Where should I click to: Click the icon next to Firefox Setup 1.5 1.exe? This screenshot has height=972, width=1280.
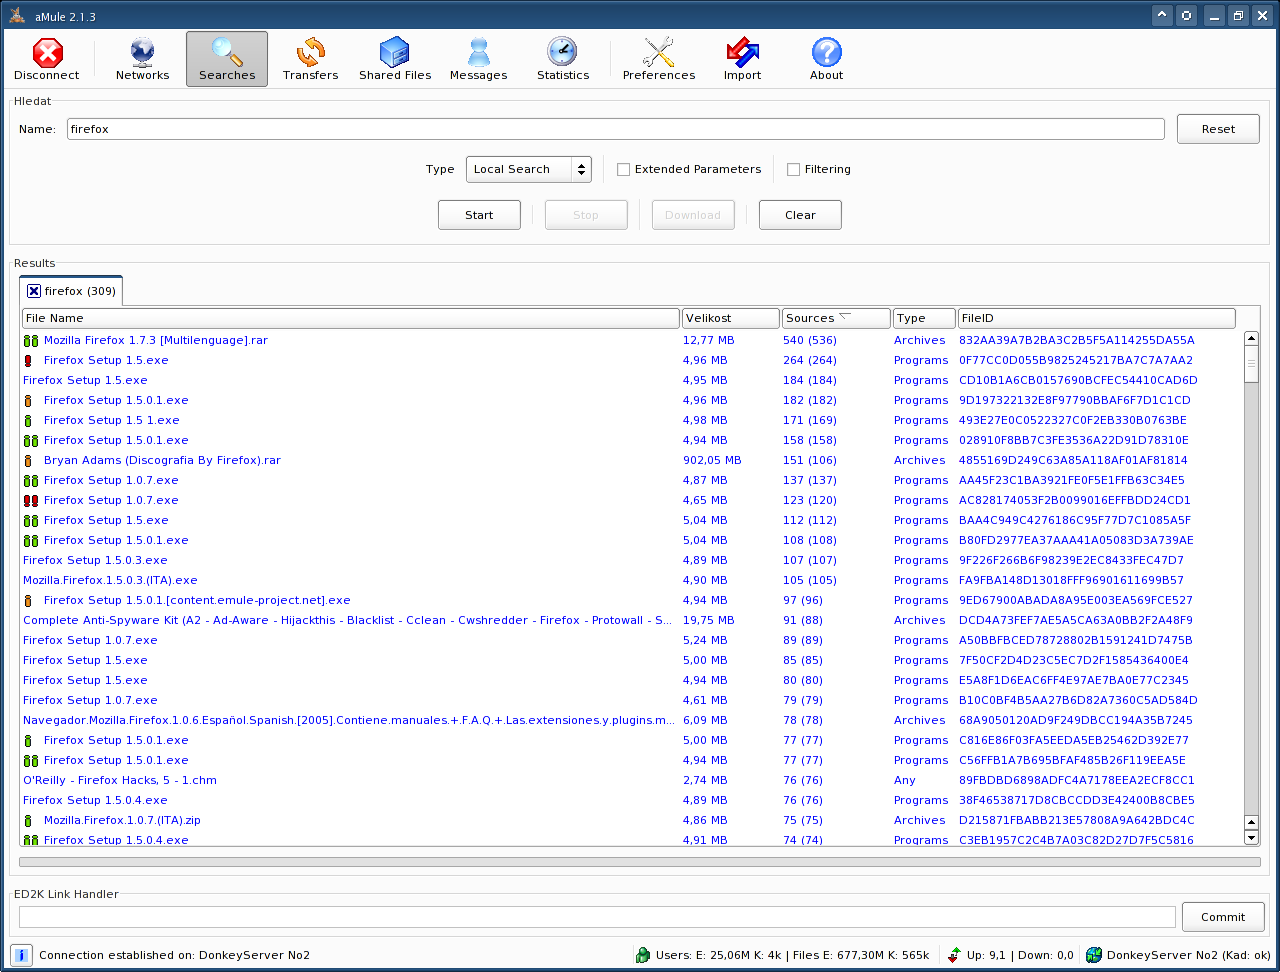28,421
